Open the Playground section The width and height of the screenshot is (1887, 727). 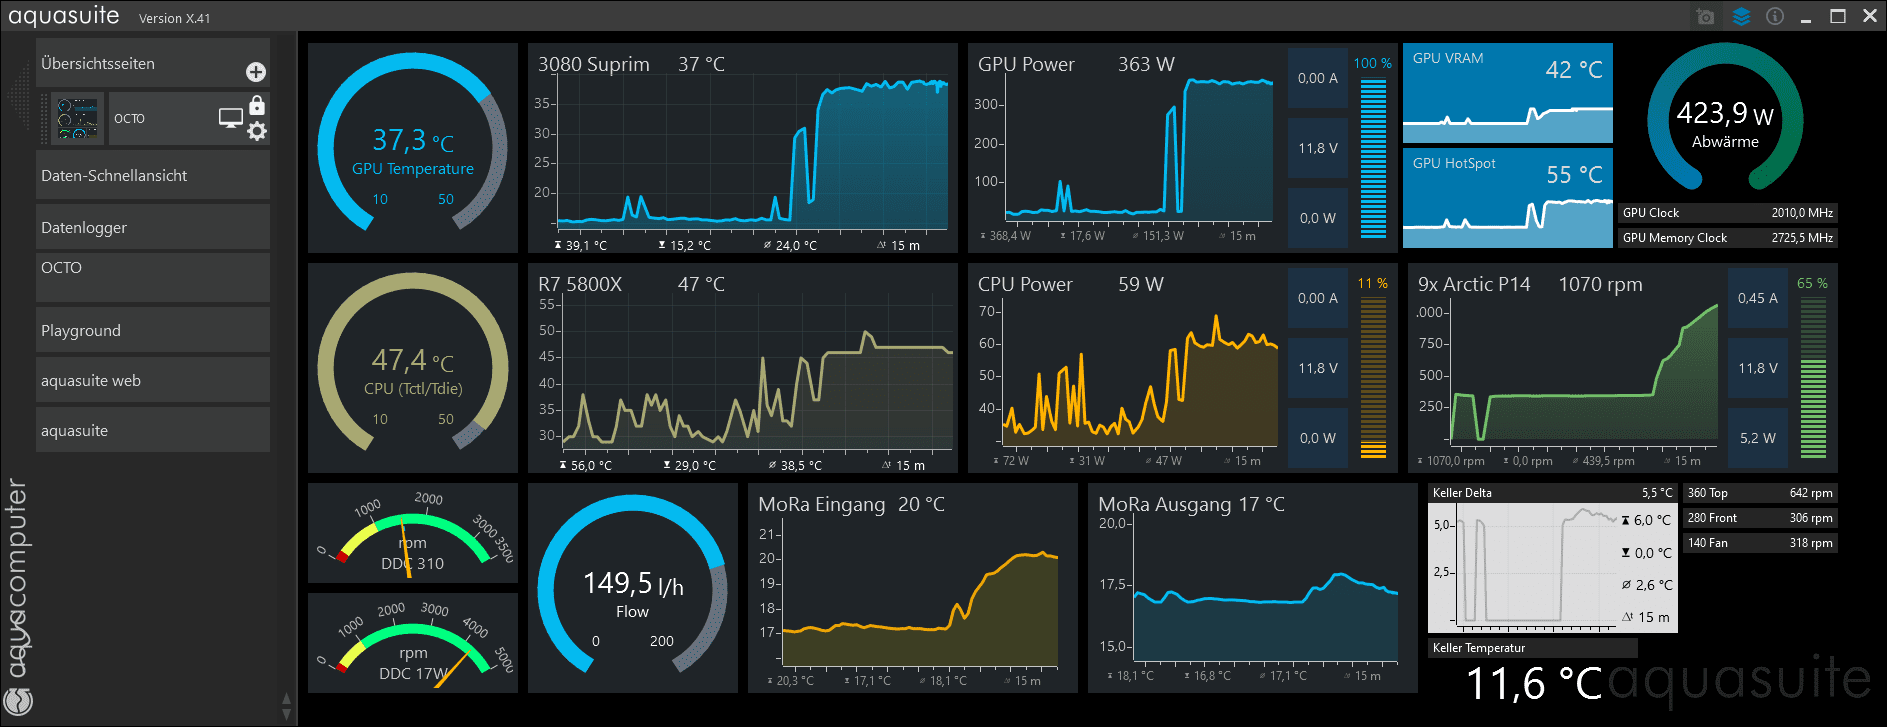click(153, 330)
